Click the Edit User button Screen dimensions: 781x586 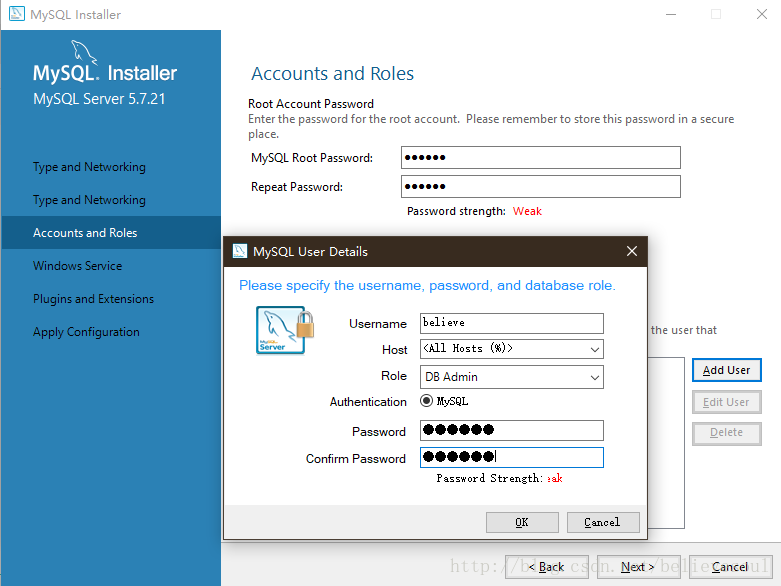pos(726,402)
